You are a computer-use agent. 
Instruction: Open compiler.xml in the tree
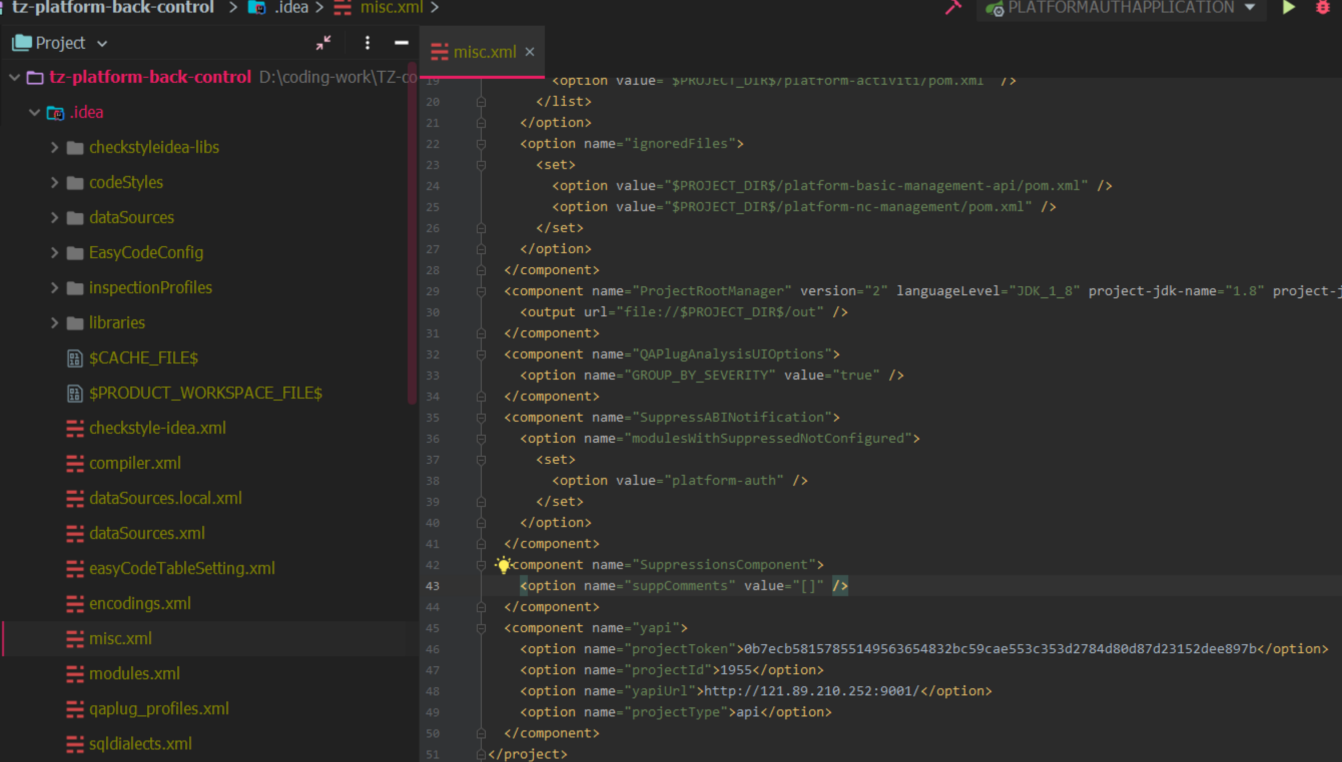click(135, 462)
